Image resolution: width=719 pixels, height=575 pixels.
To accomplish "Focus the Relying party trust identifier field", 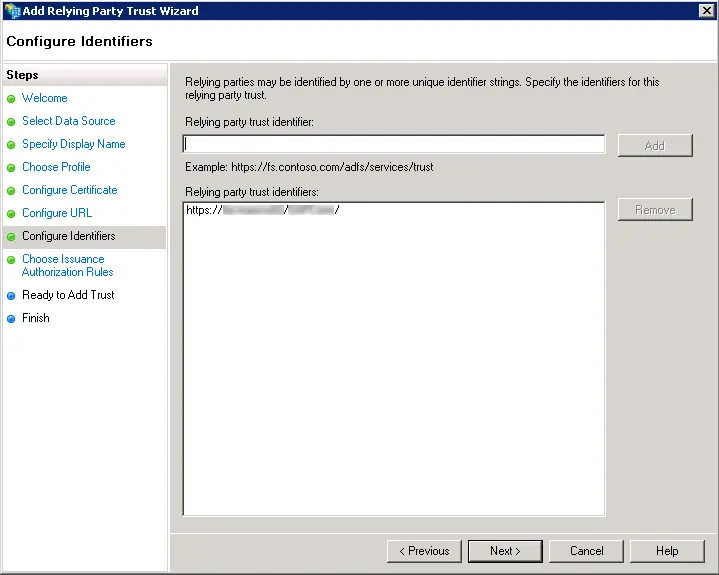I will 394,144.
